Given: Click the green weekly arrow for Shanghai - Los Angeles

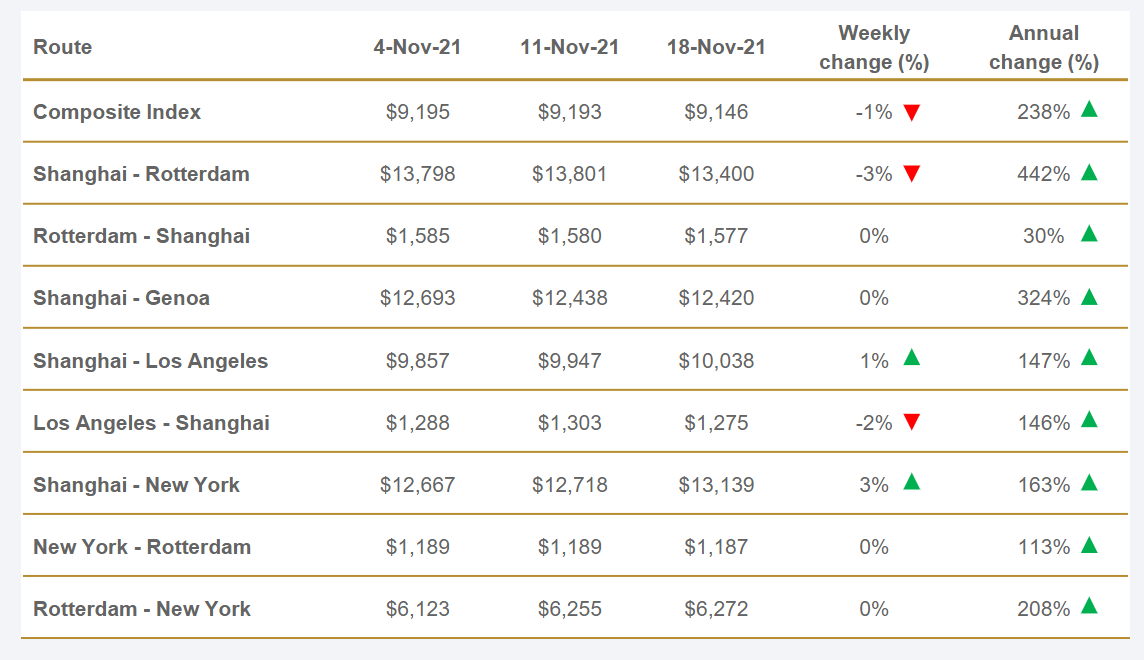Looking at the screenshot, I should [x=911, y=358].
